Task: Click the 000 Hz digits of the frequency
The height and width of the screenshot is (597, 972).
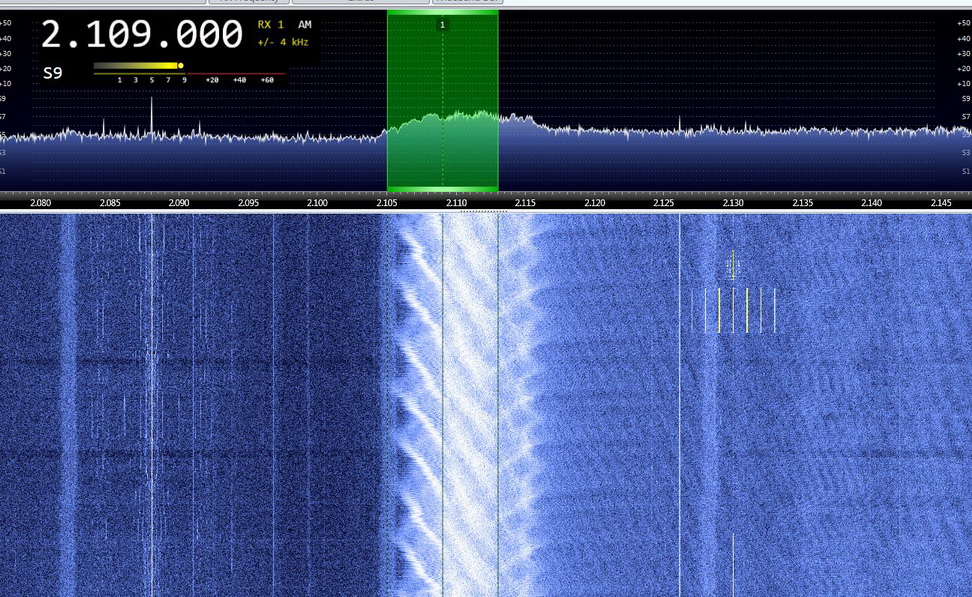Action: pos(210,34)
